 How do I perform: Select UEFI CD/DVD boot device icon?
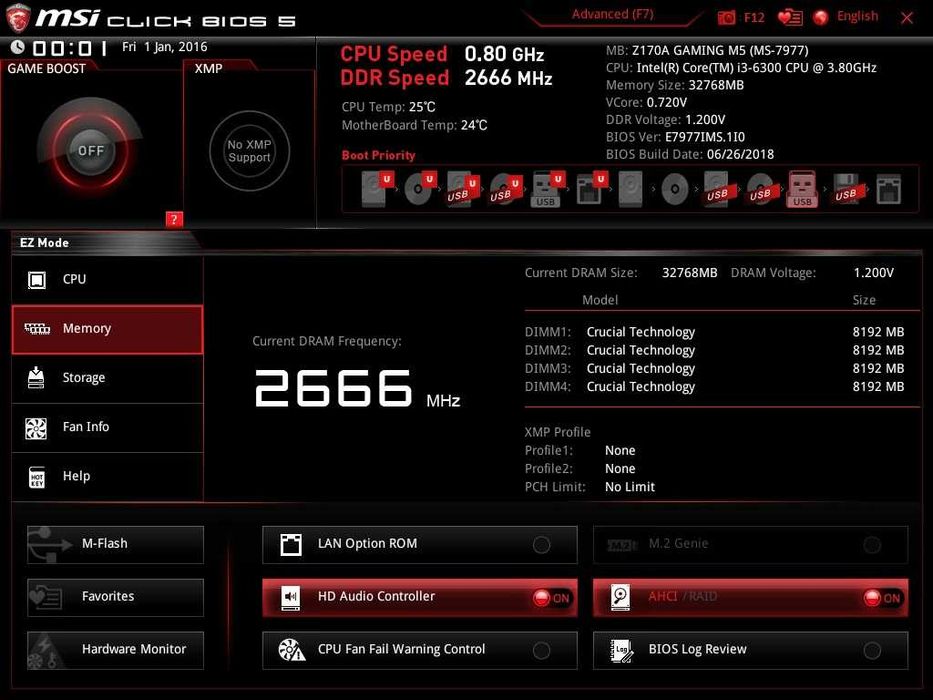[x=421, y=189]
